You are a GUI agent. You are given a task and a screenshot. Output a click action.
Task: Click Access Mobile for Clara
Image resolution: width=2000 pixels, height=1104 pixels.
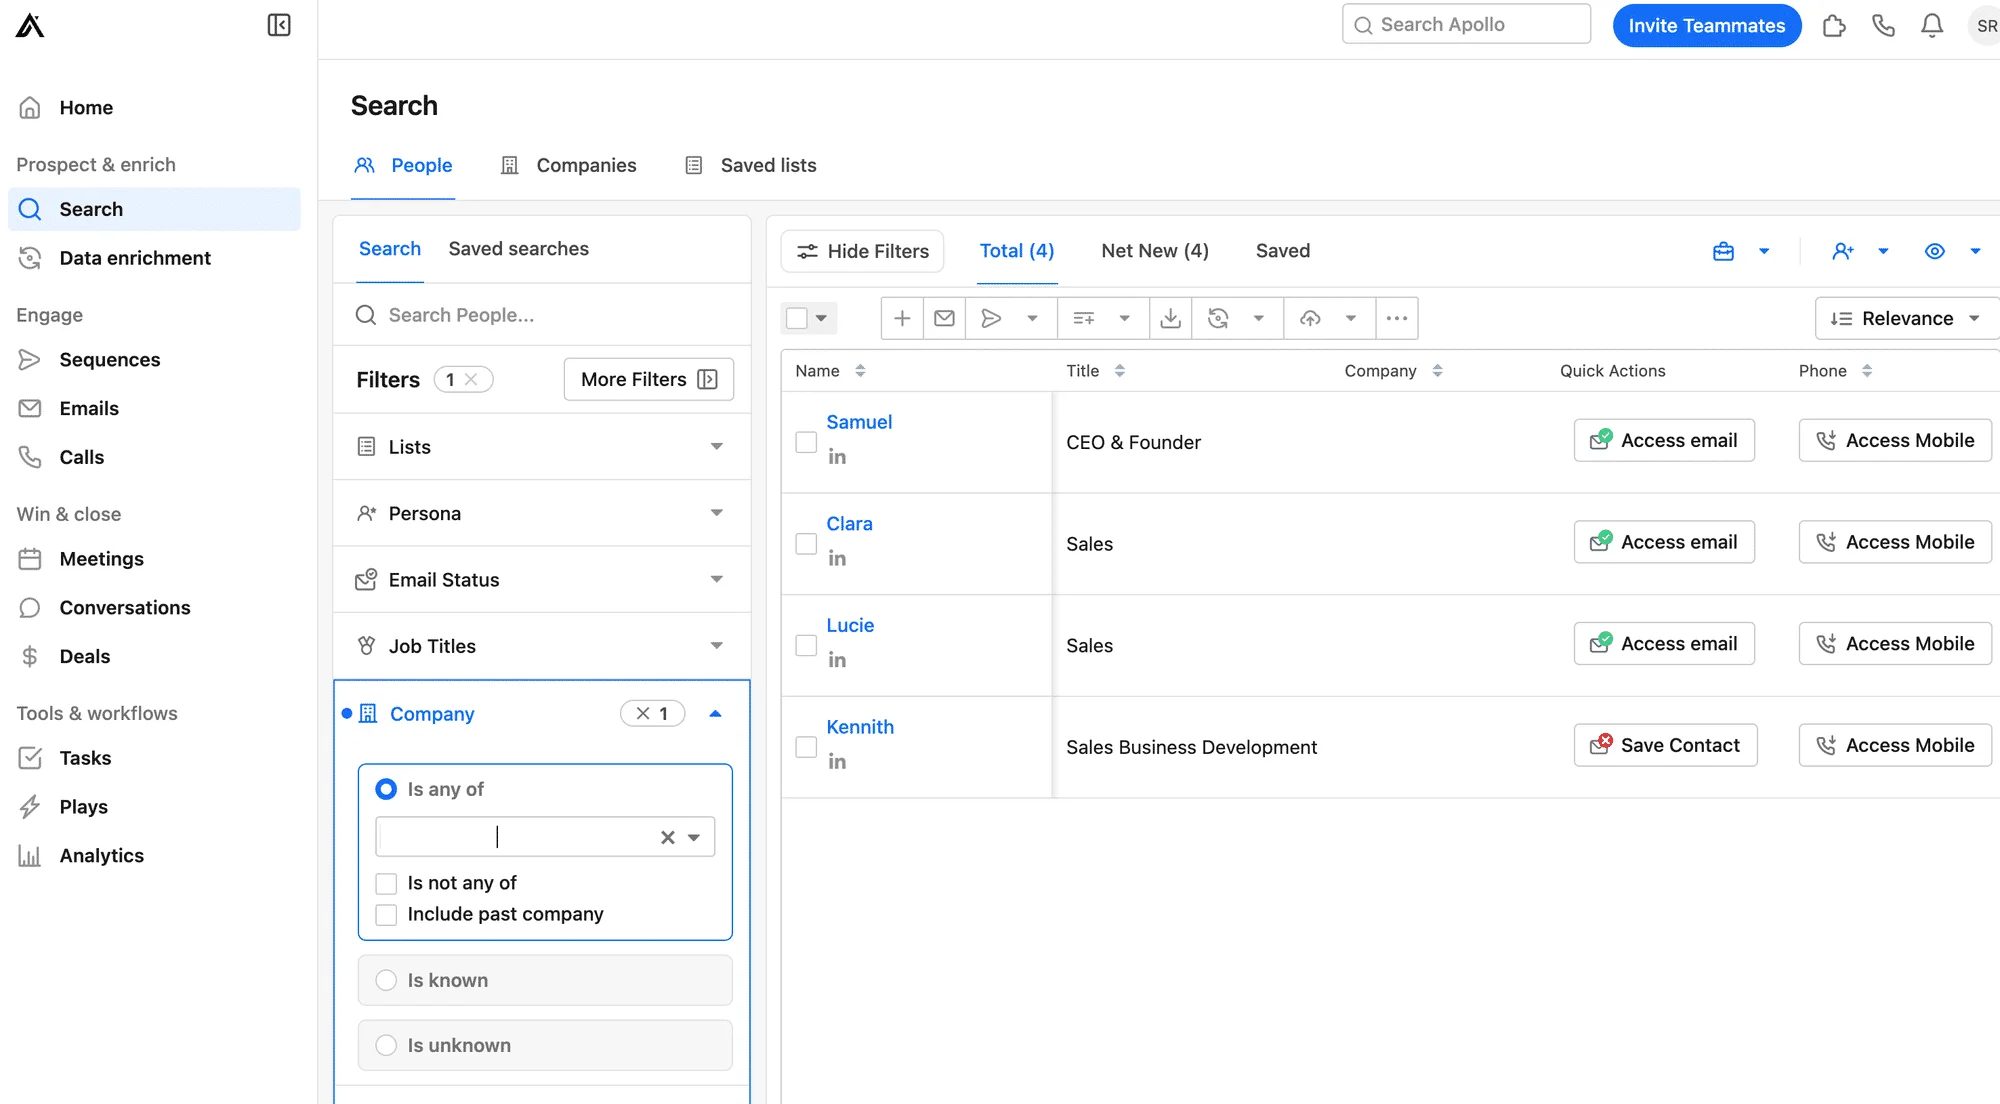pos(1895,542)
